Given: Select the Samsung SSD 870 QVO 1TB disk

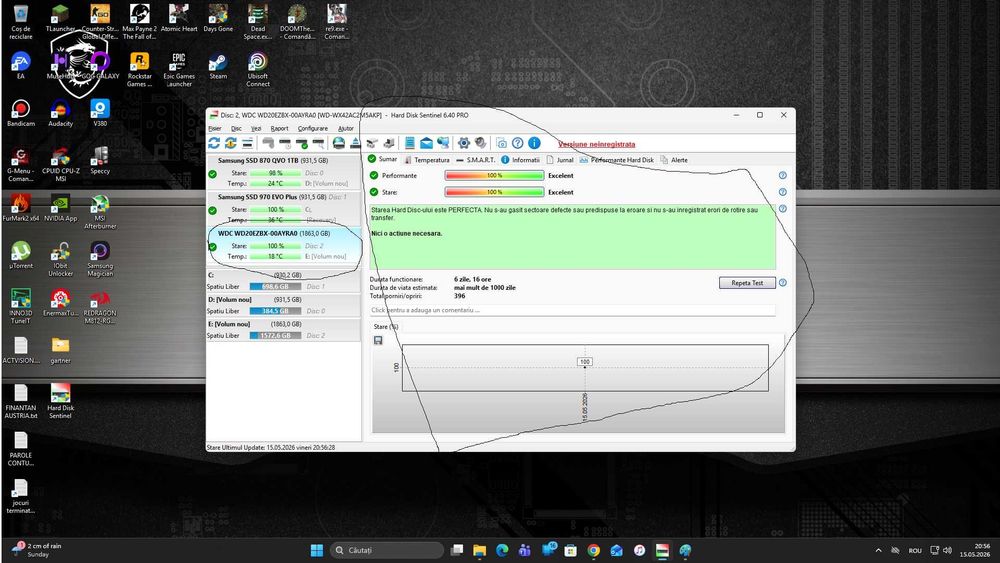Looking at the screenshot, I should tap(284, 172).
